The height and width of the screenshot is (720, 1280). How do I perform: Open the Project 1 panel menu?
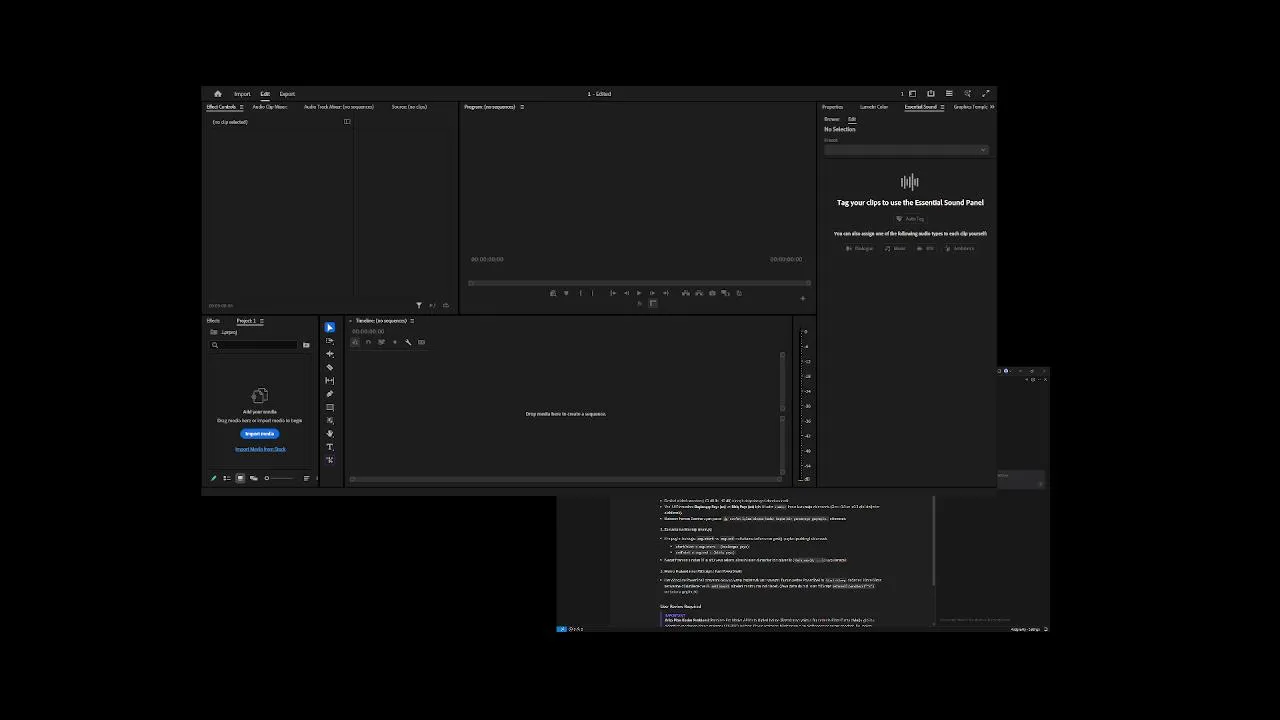tap(262, 321)
